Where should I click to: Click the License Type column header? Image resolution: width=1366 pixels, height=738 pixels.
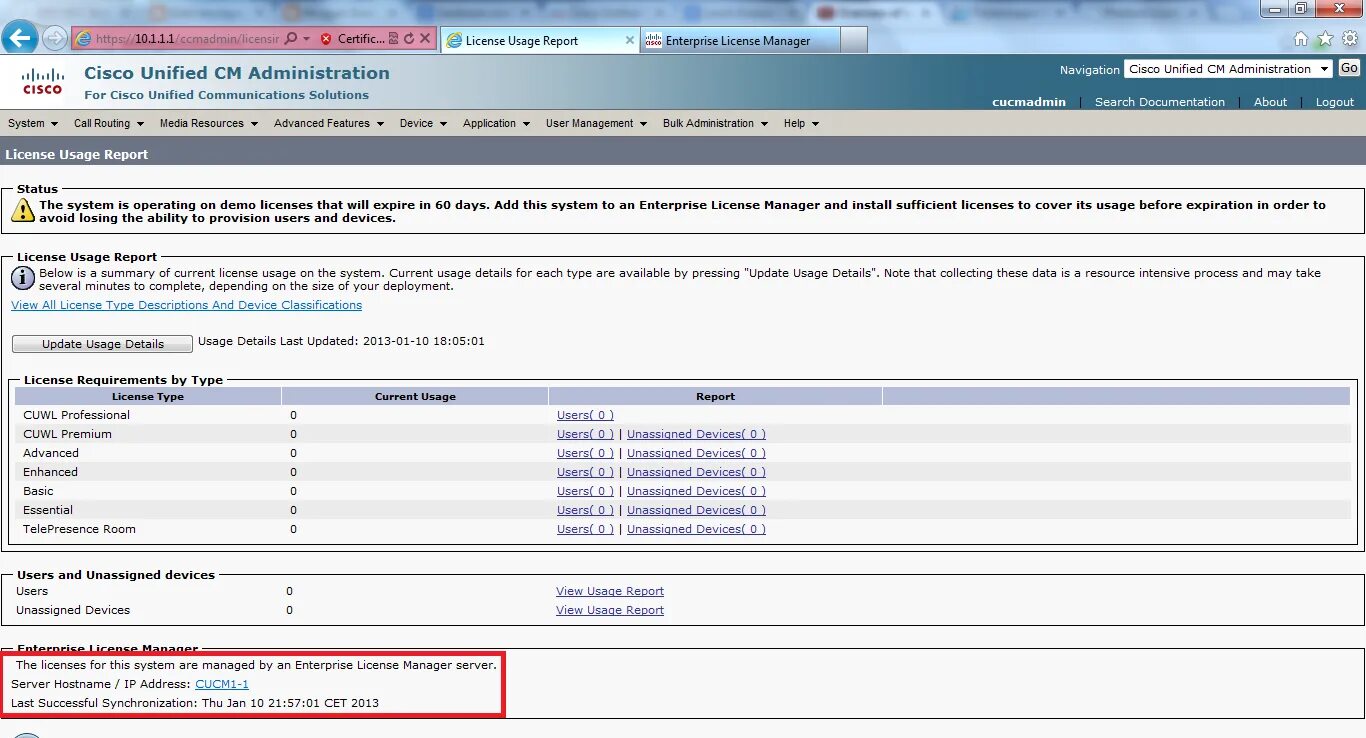click(148, 397)
